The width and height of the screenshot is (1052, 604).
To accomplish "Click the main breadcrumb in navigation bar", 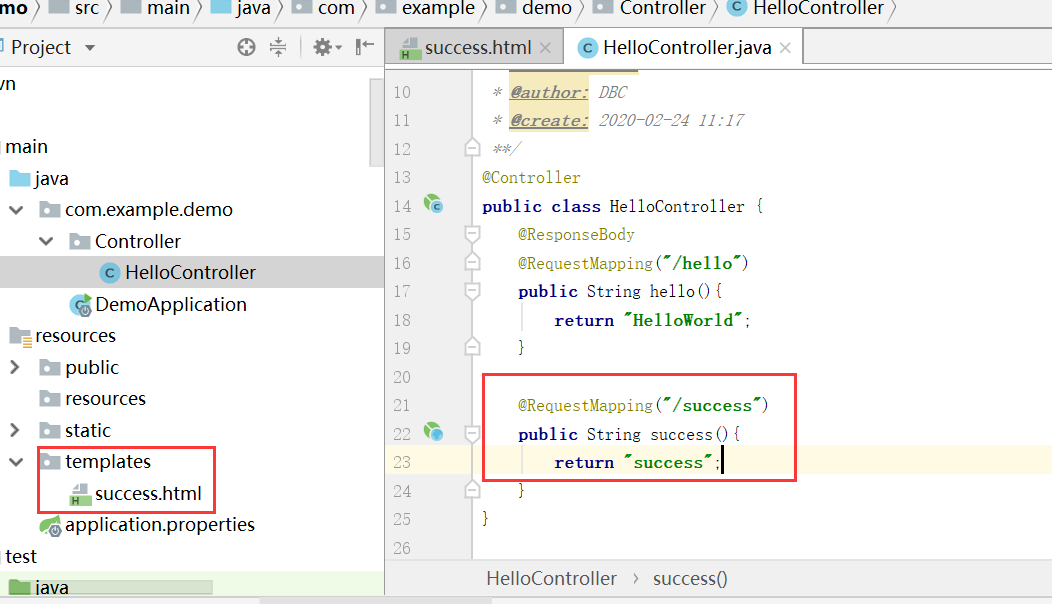I will click(x=168, y=8).
